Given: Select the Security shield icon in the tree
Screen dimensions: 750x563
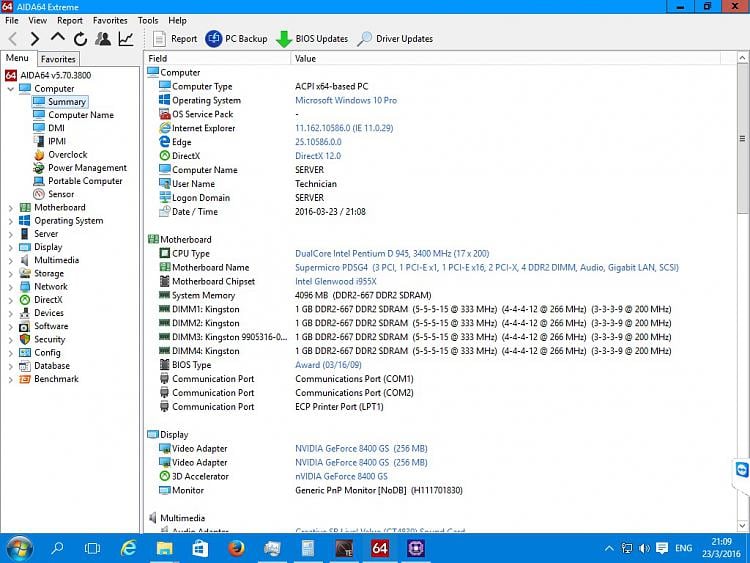Looking at the screenshot, I should (x=25, y=340).
